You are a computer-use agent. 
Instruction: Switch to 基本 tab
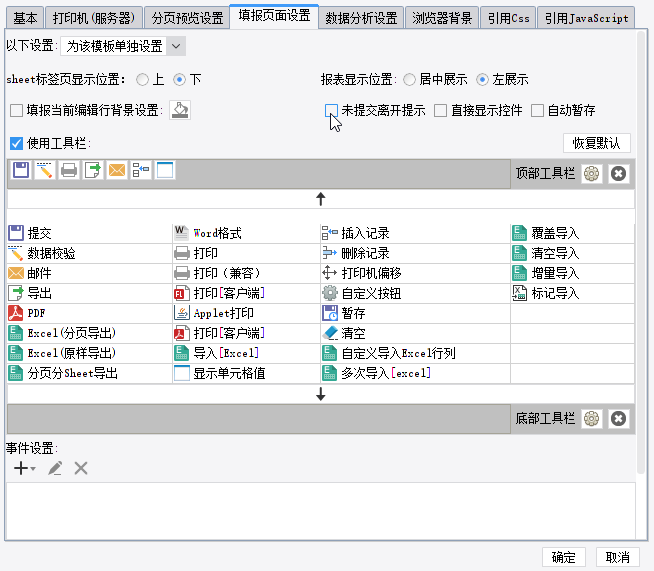pos(25,18)
